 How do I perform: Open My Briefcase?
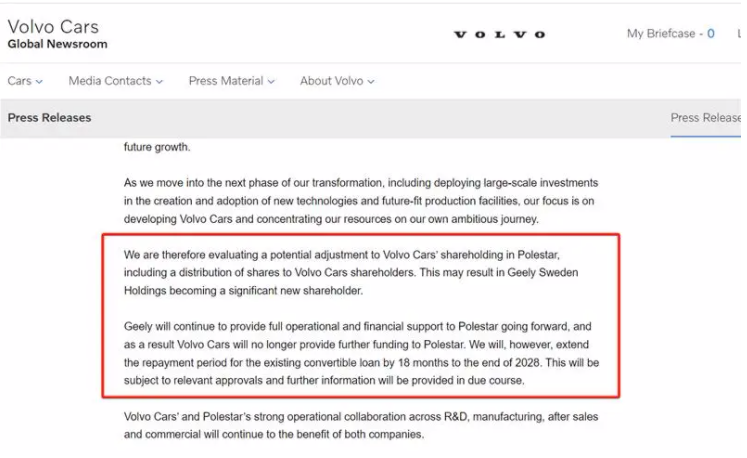click(661, 34)
